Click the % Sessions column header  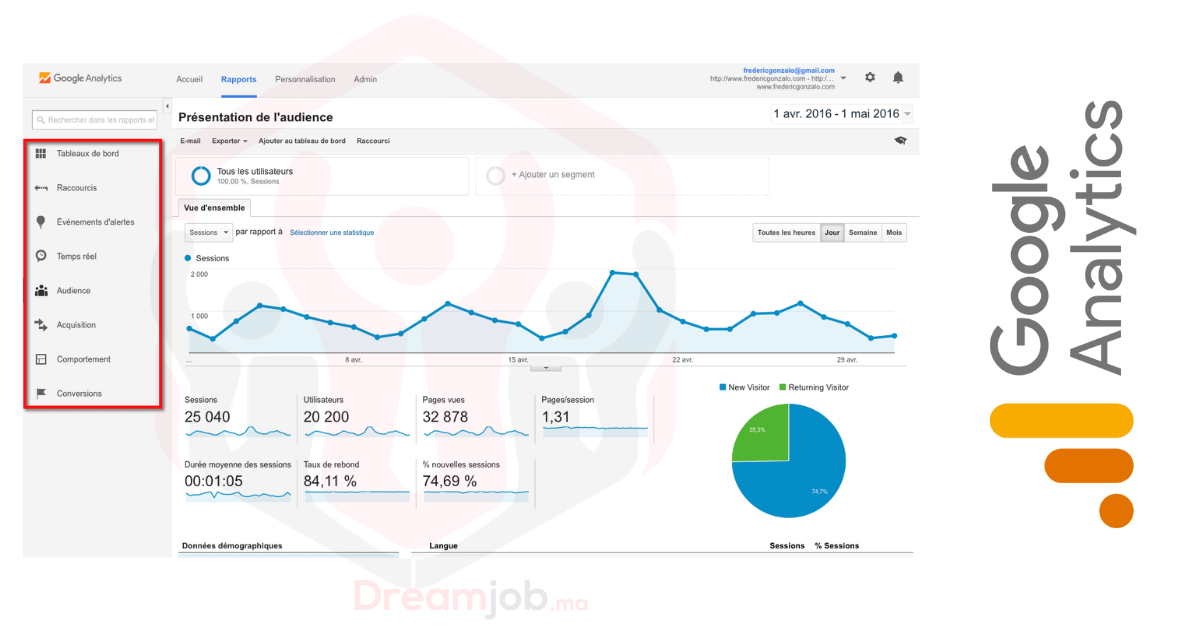(x=836, y=546)
